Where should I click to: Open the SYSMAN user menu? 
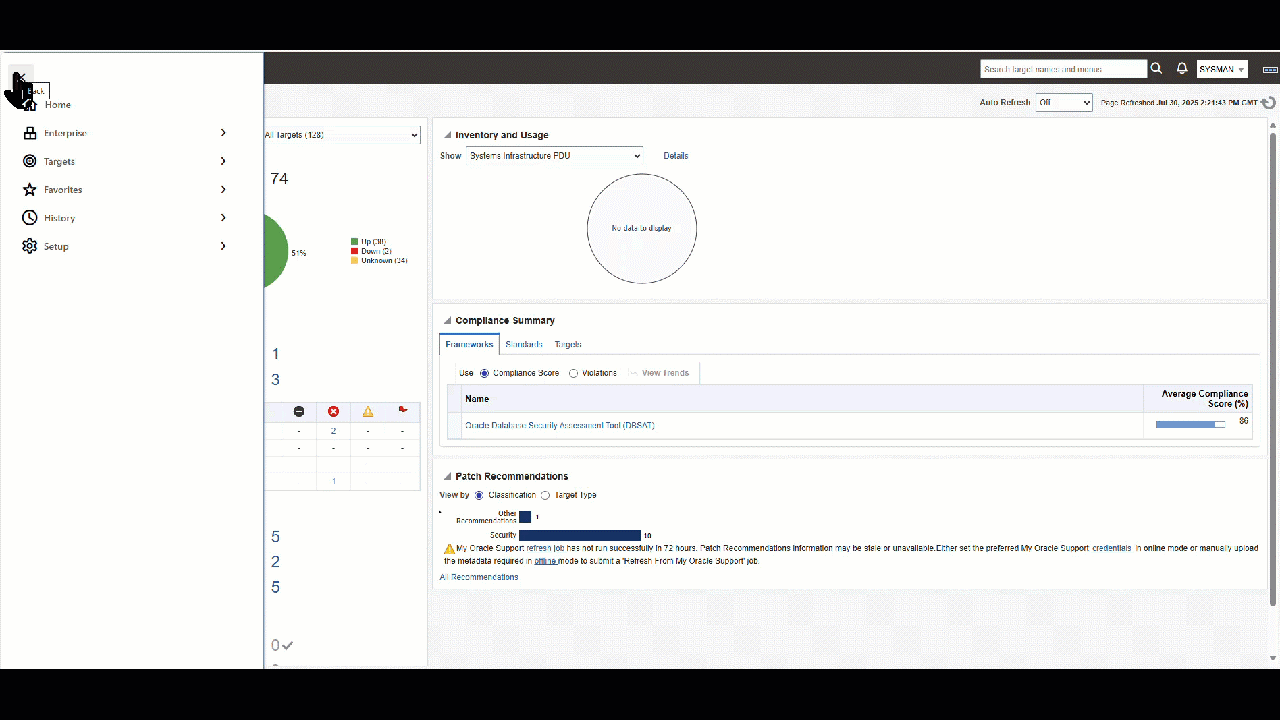(1222, 69)
